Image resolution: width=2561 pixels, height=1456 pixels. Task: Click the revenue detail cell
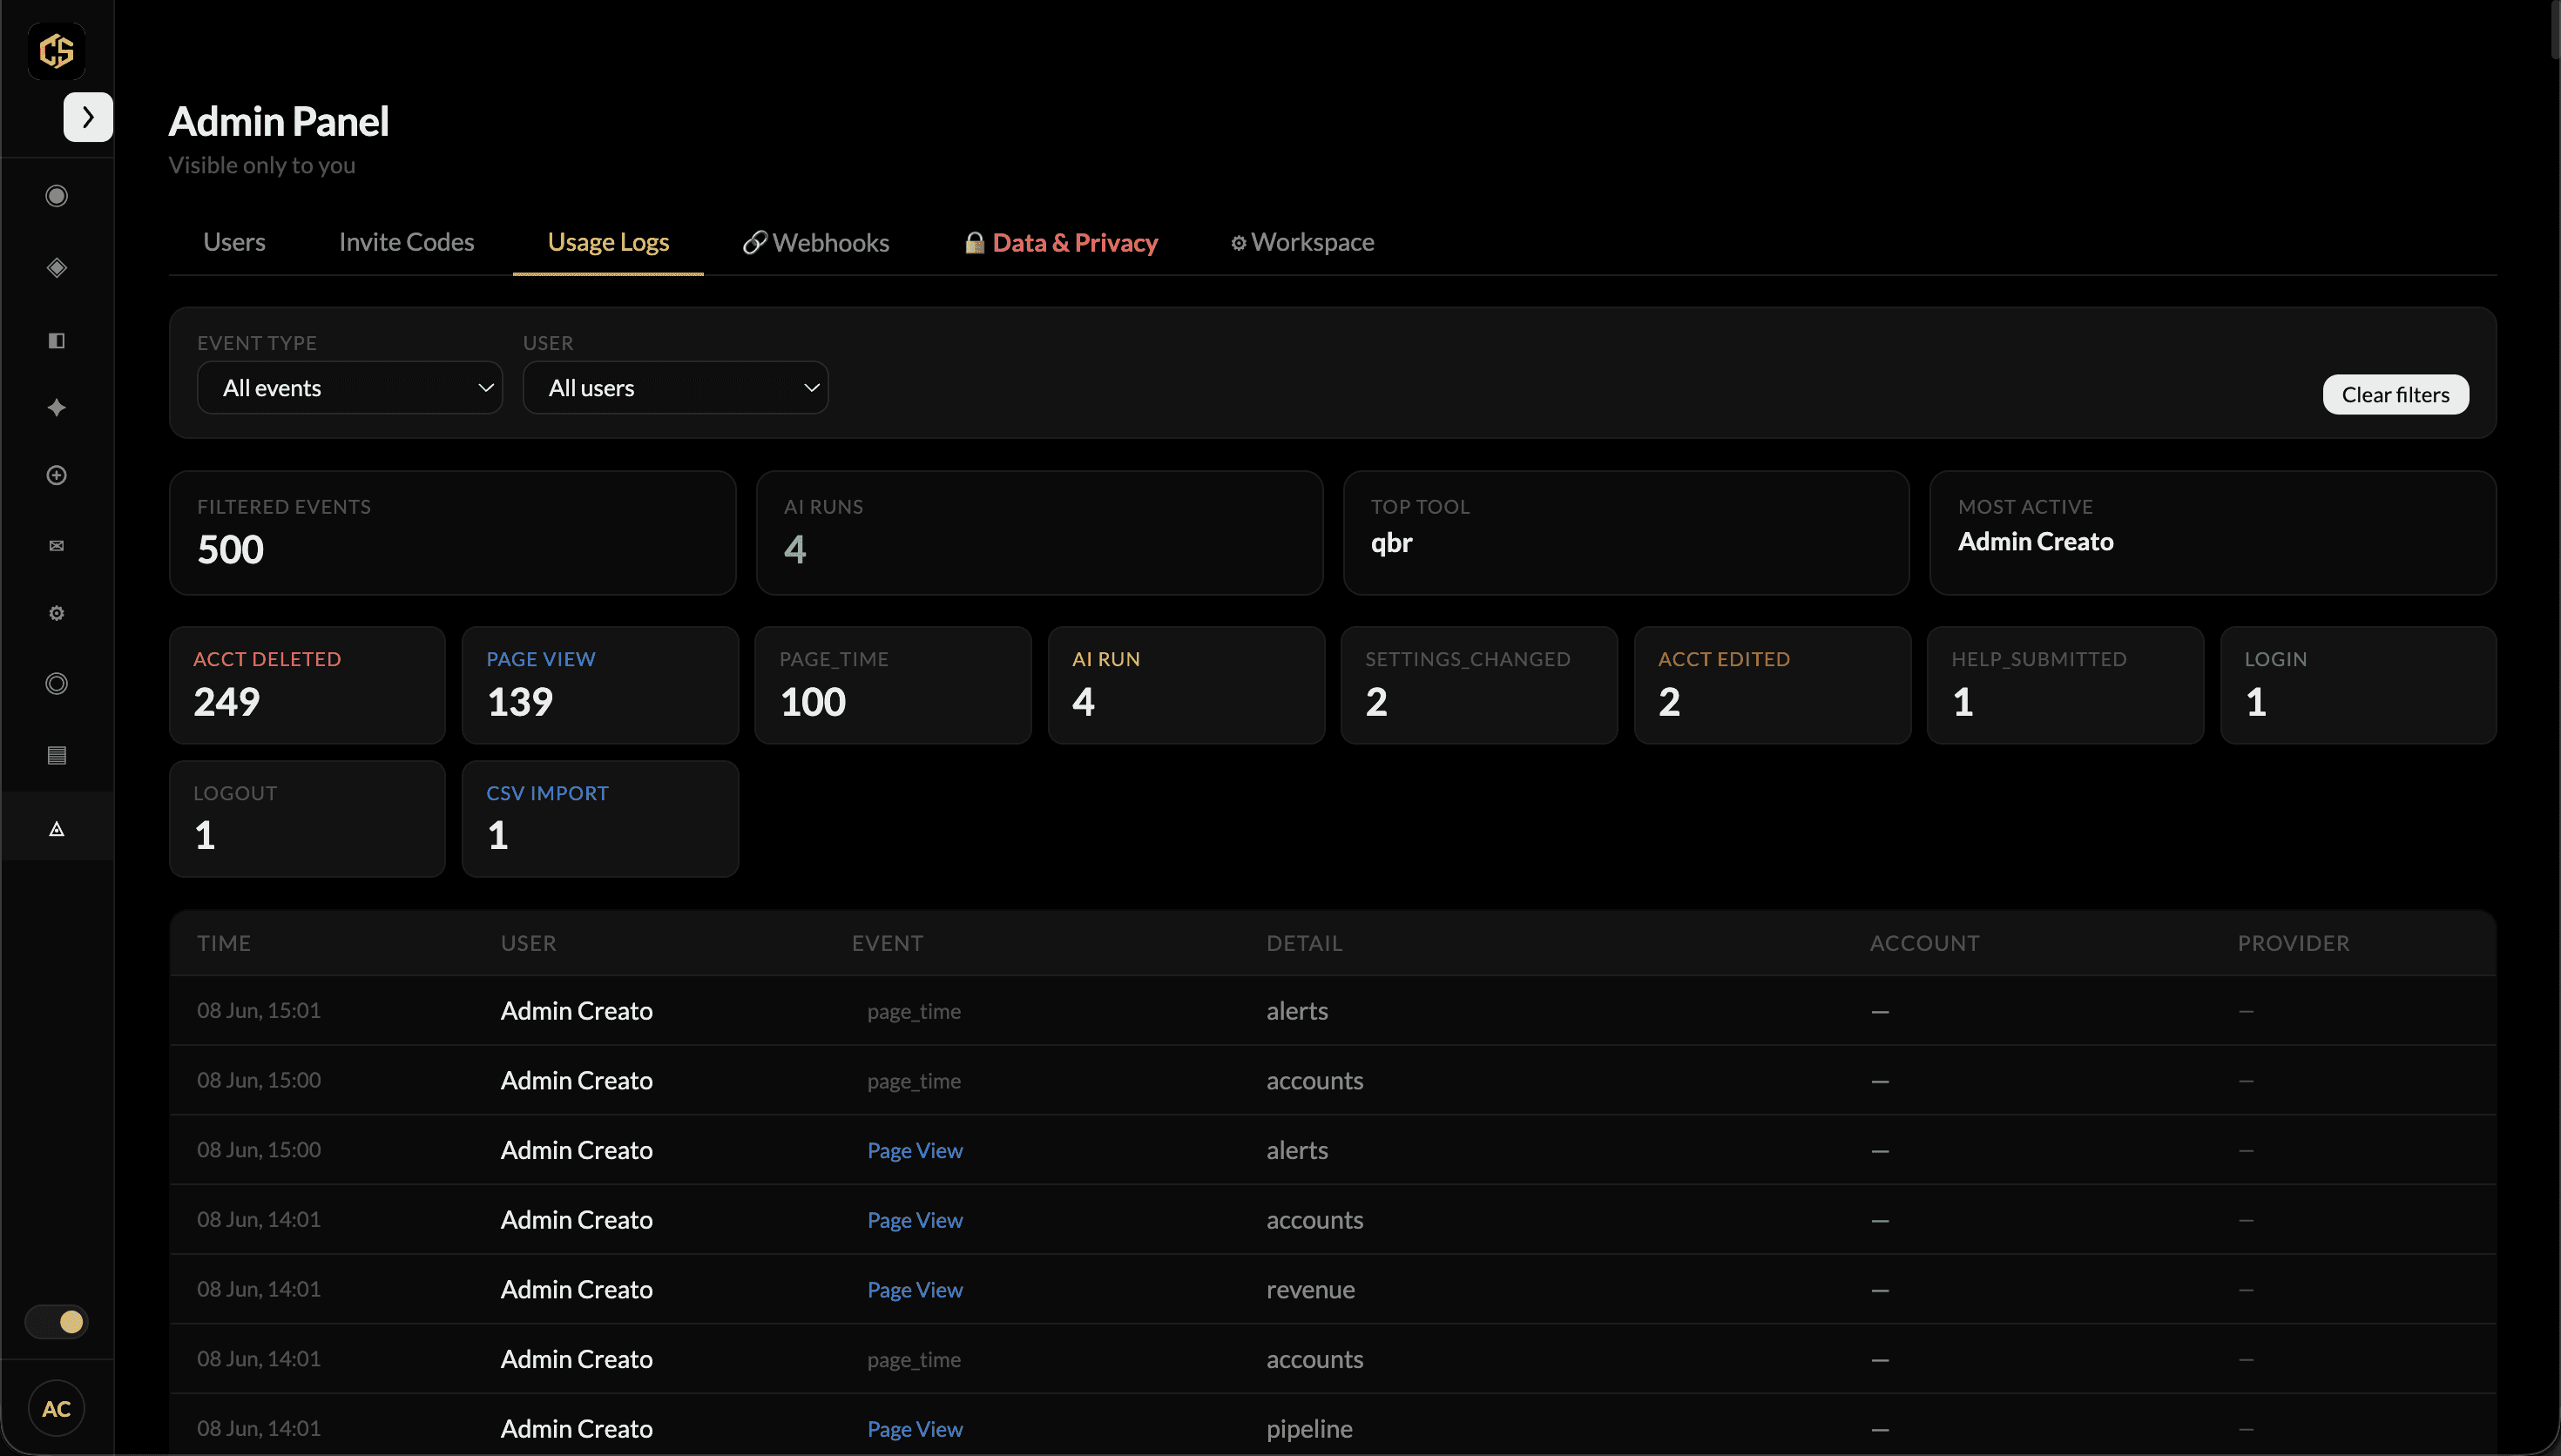click(x=1310, y=1290)
